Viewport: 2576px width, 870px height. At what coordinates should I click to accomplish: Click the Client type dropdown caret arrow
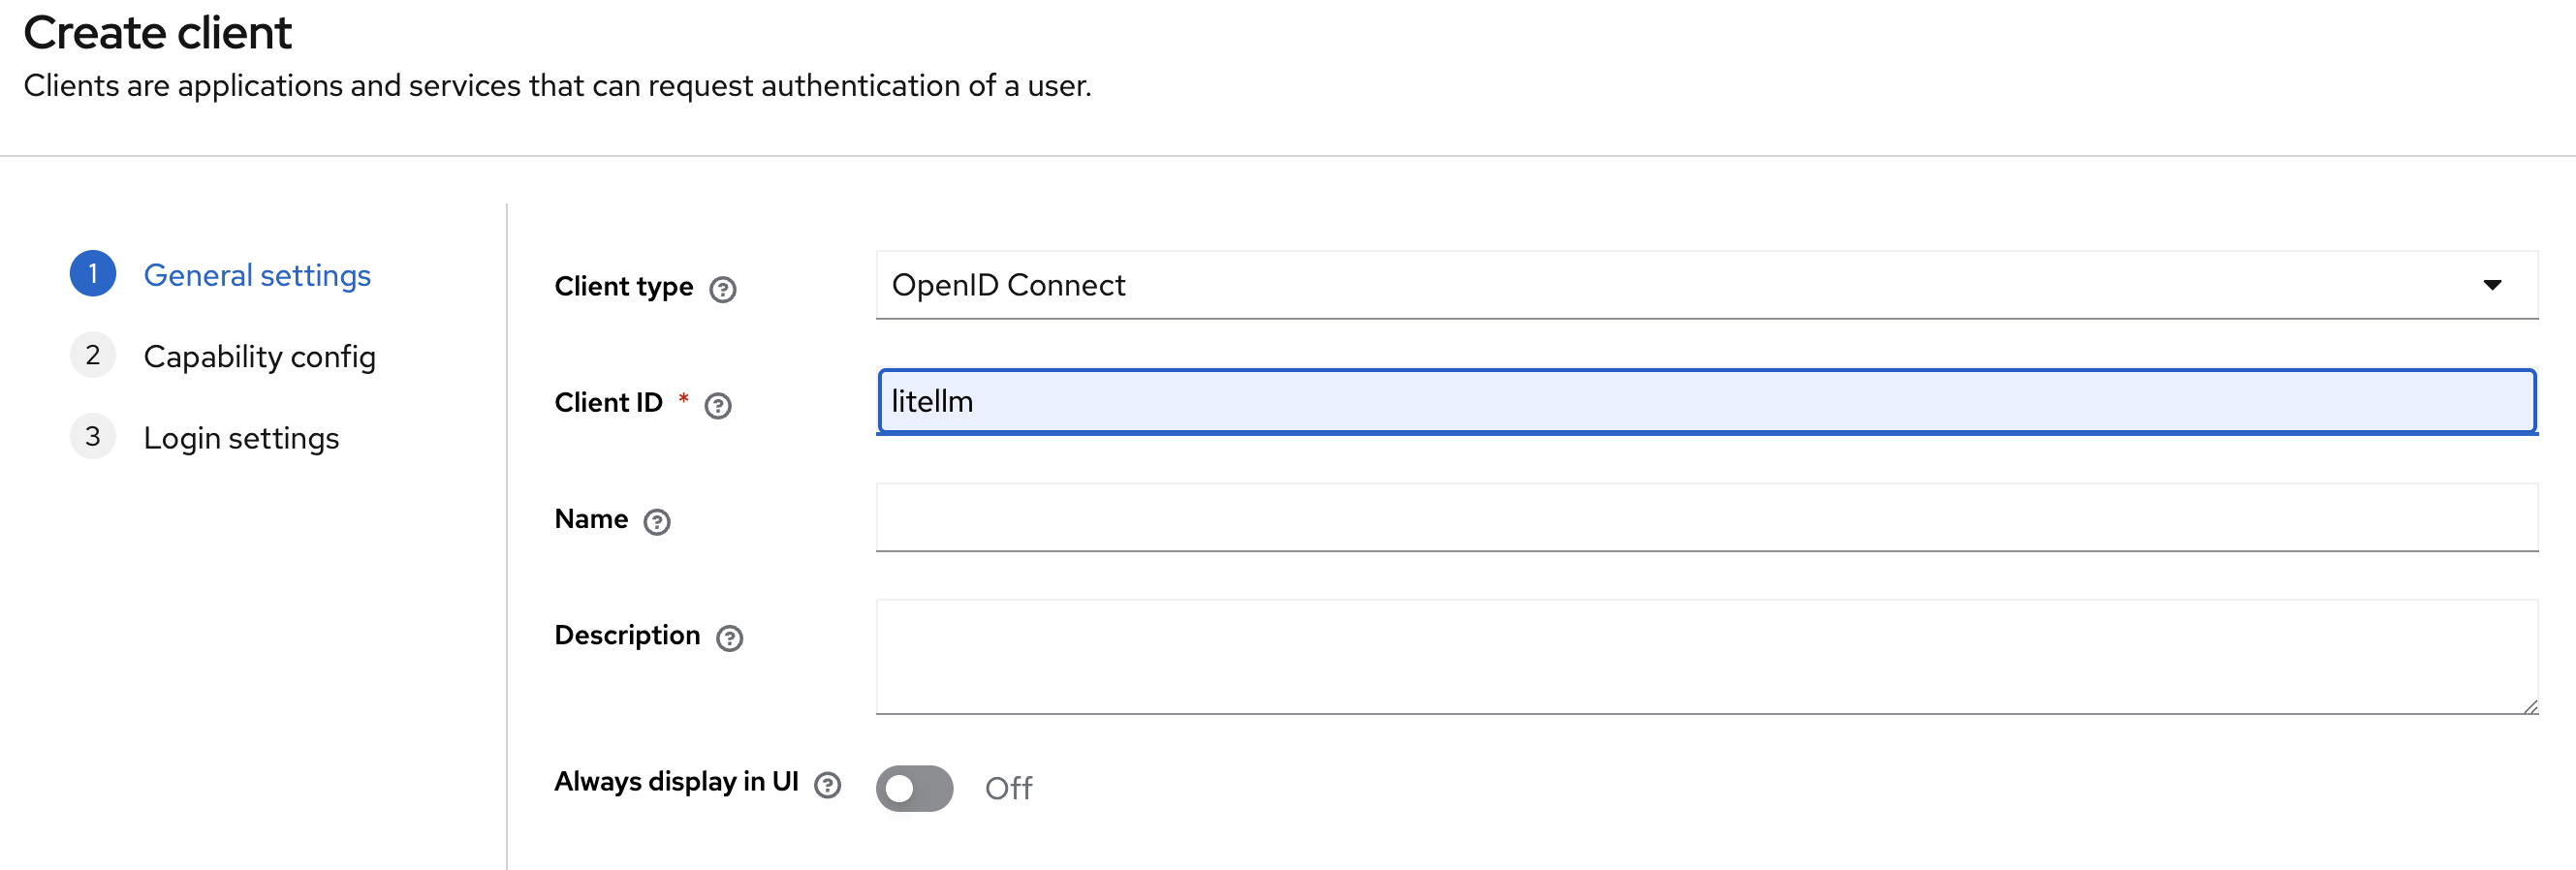[x=2492, y=285]
